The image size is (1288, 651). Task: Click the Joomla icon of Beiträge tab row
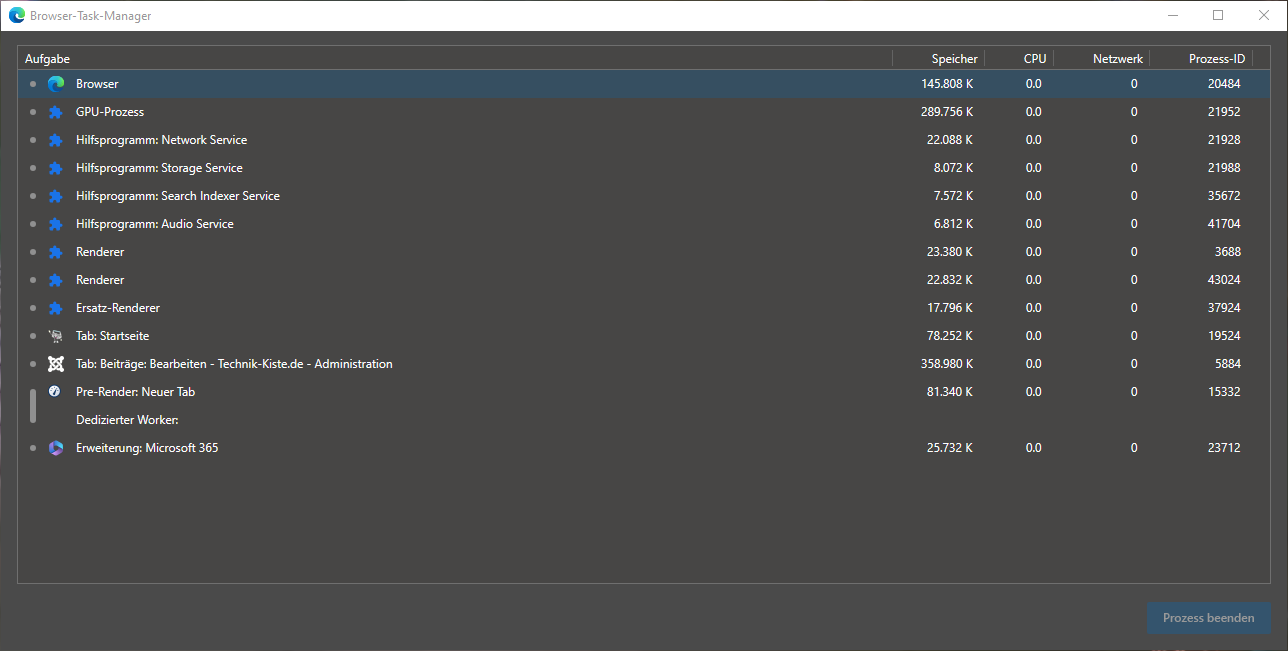[56, 364]
